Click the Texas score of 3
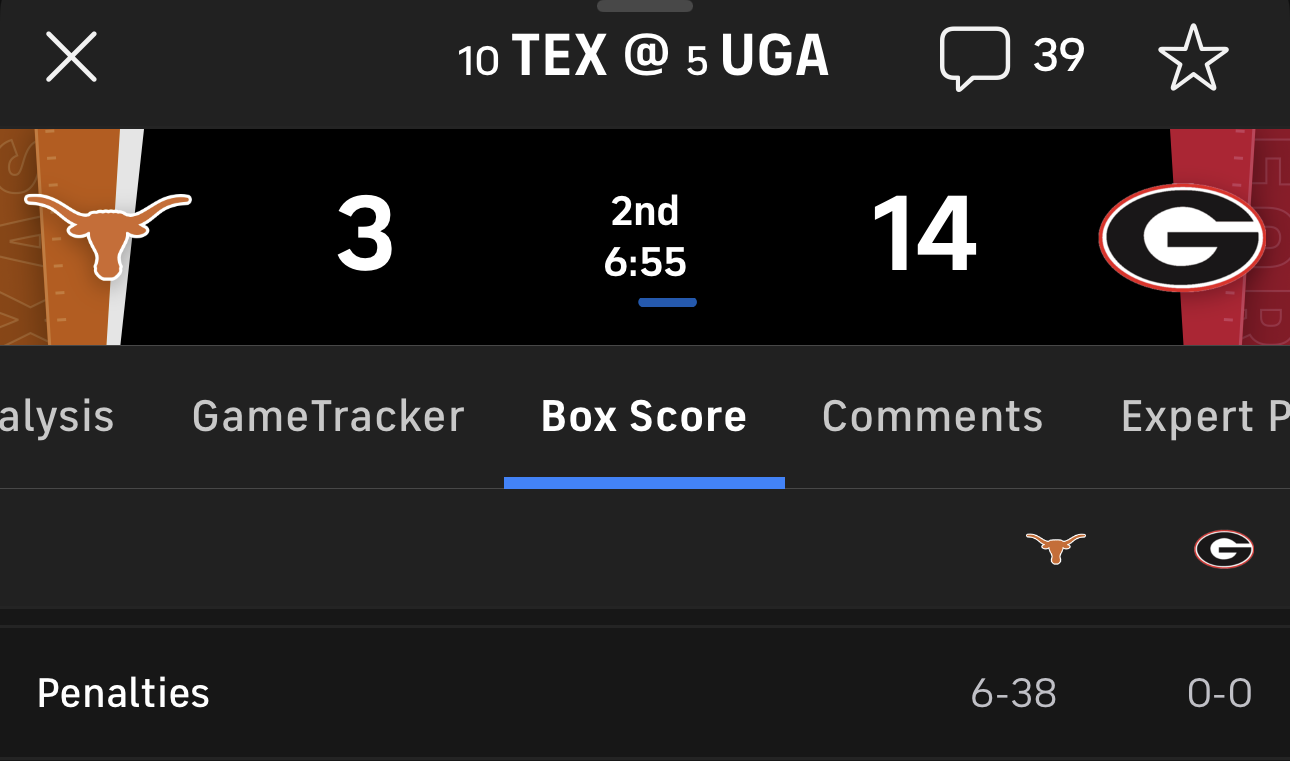1290x761 pixels. coord(364,236)
